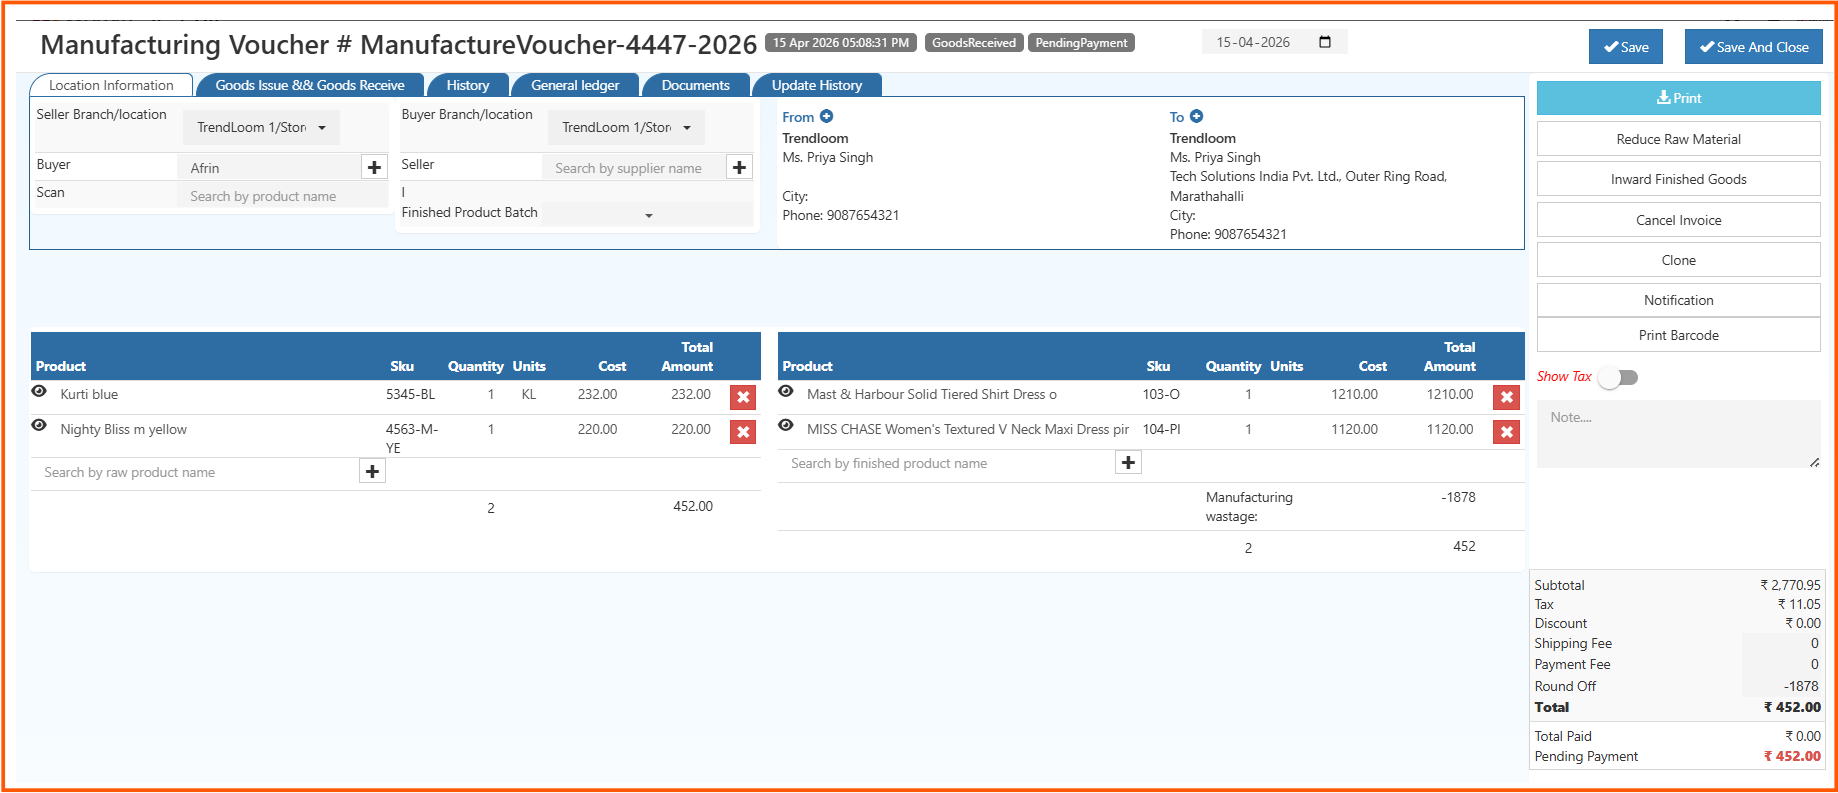Click MISS CHASE Women's Textured dress name
Viewport: 1838px width, 793px height.
[968, 429]
